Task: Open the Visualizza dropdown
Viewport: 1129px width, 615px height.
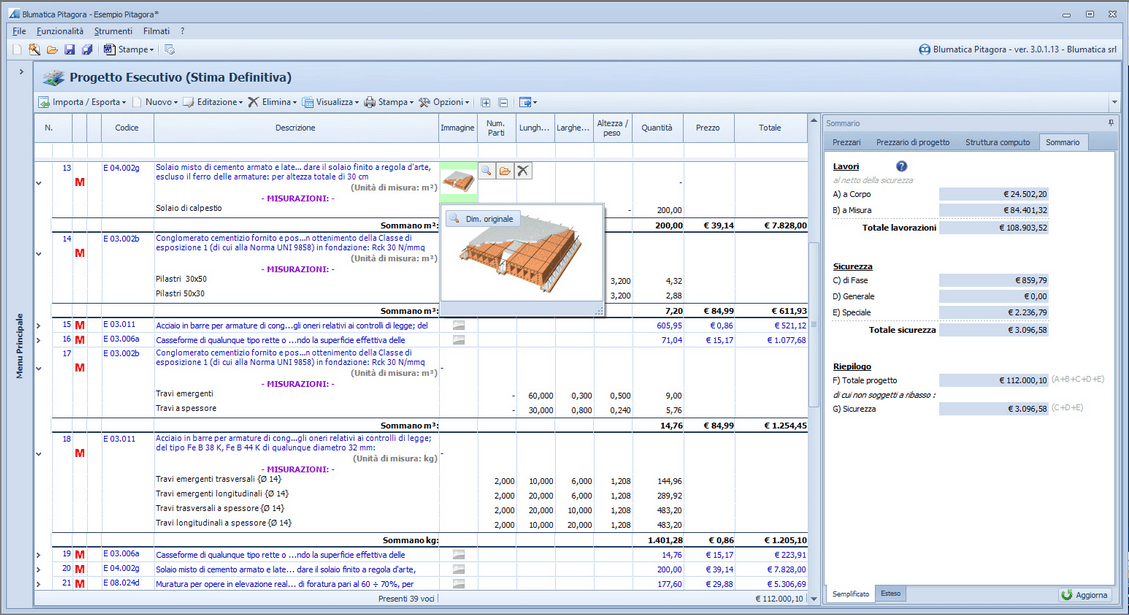Action: tap(330, 102)
